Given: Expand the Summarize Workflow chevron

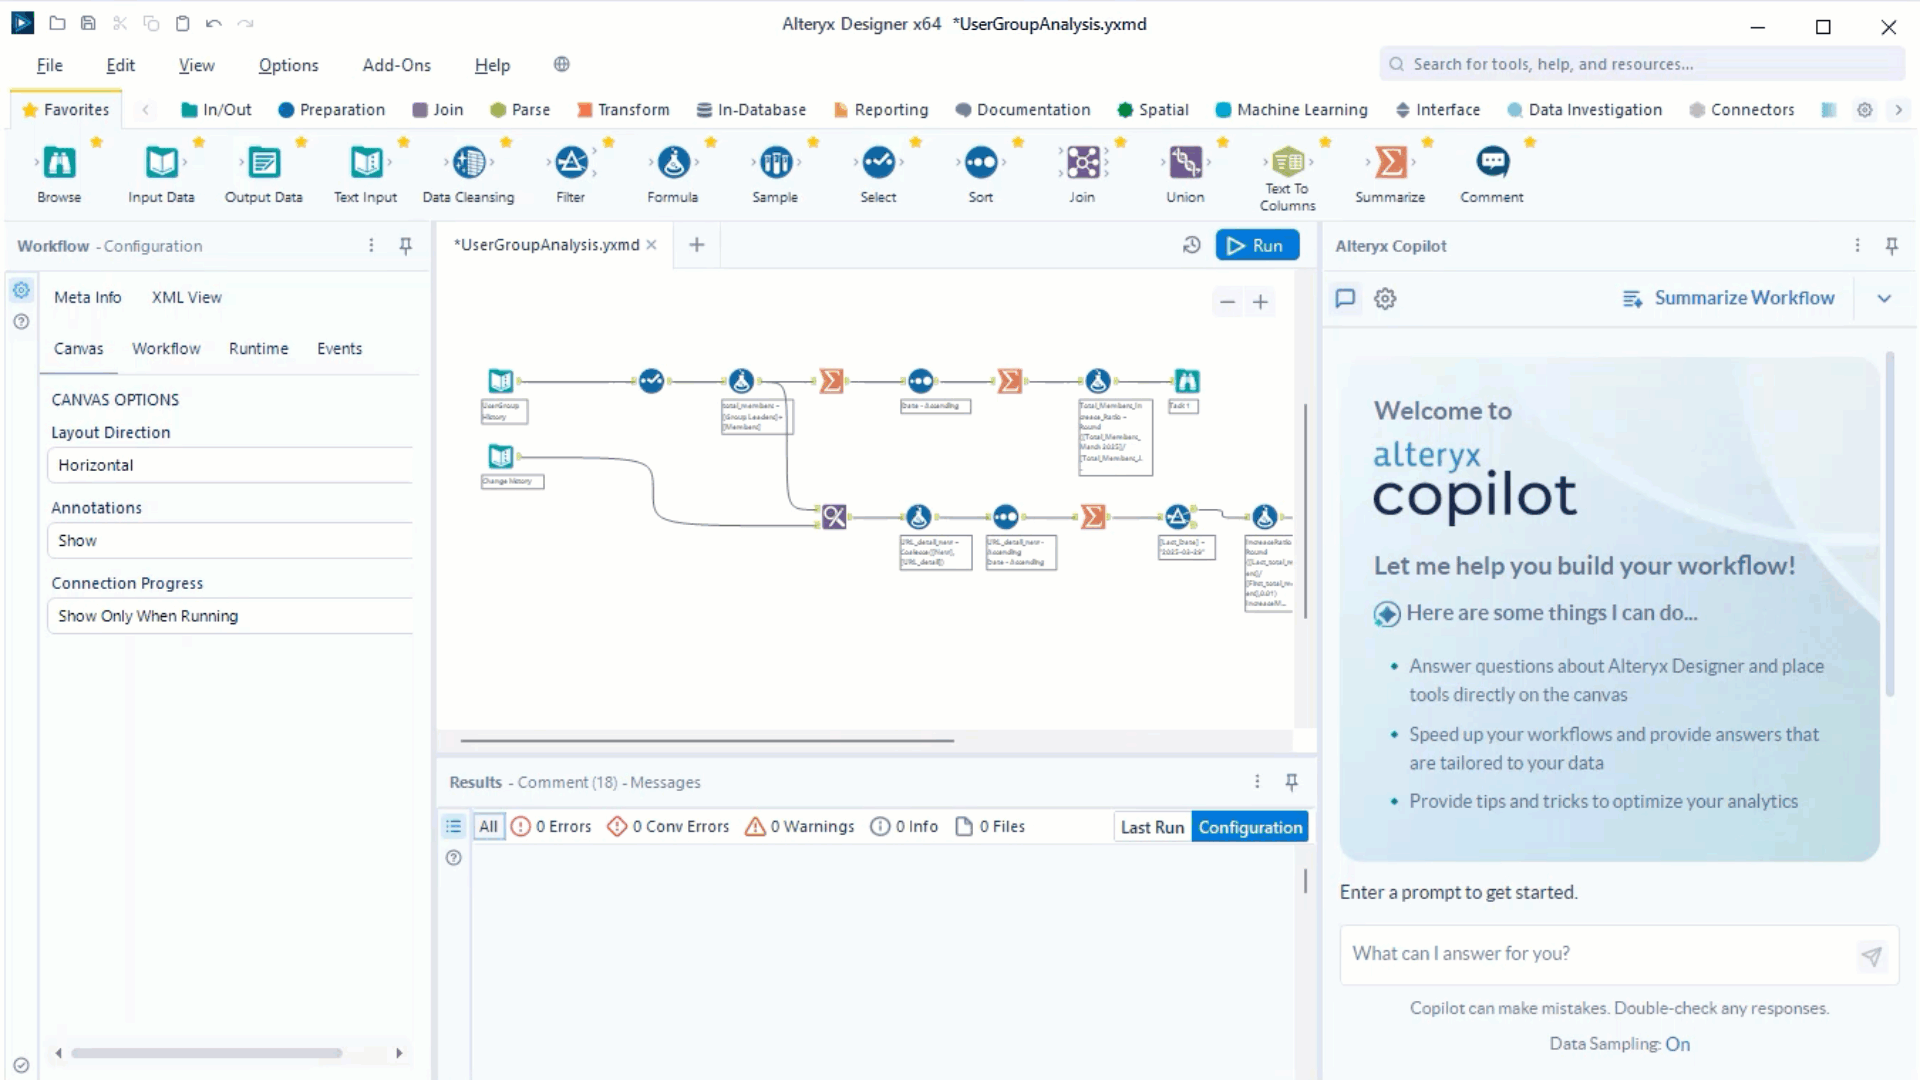Looking at the screenshot, I should pyautogui.click(x=1884, y=298).
